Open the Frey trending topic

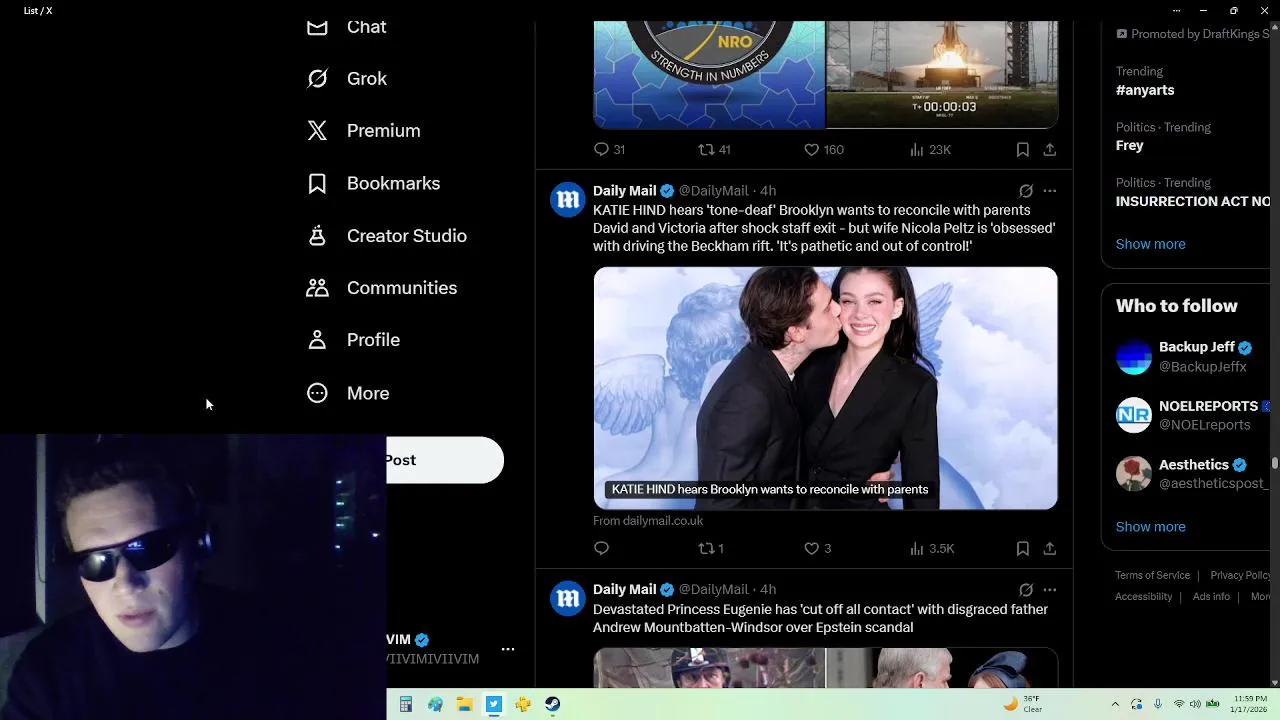click(x=1130, y=145)
